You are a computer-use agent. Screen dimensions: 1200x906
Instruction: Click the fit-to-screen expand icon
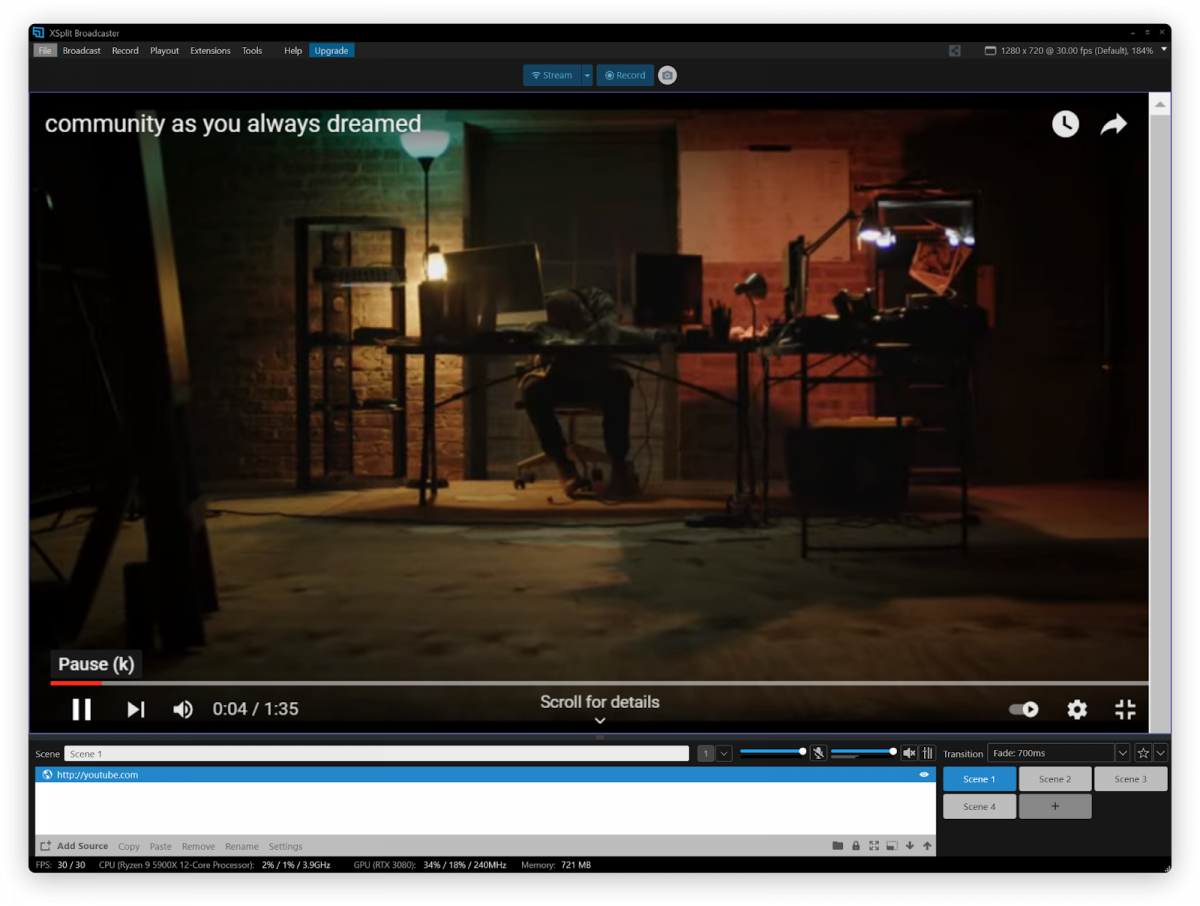coord(874,846)
